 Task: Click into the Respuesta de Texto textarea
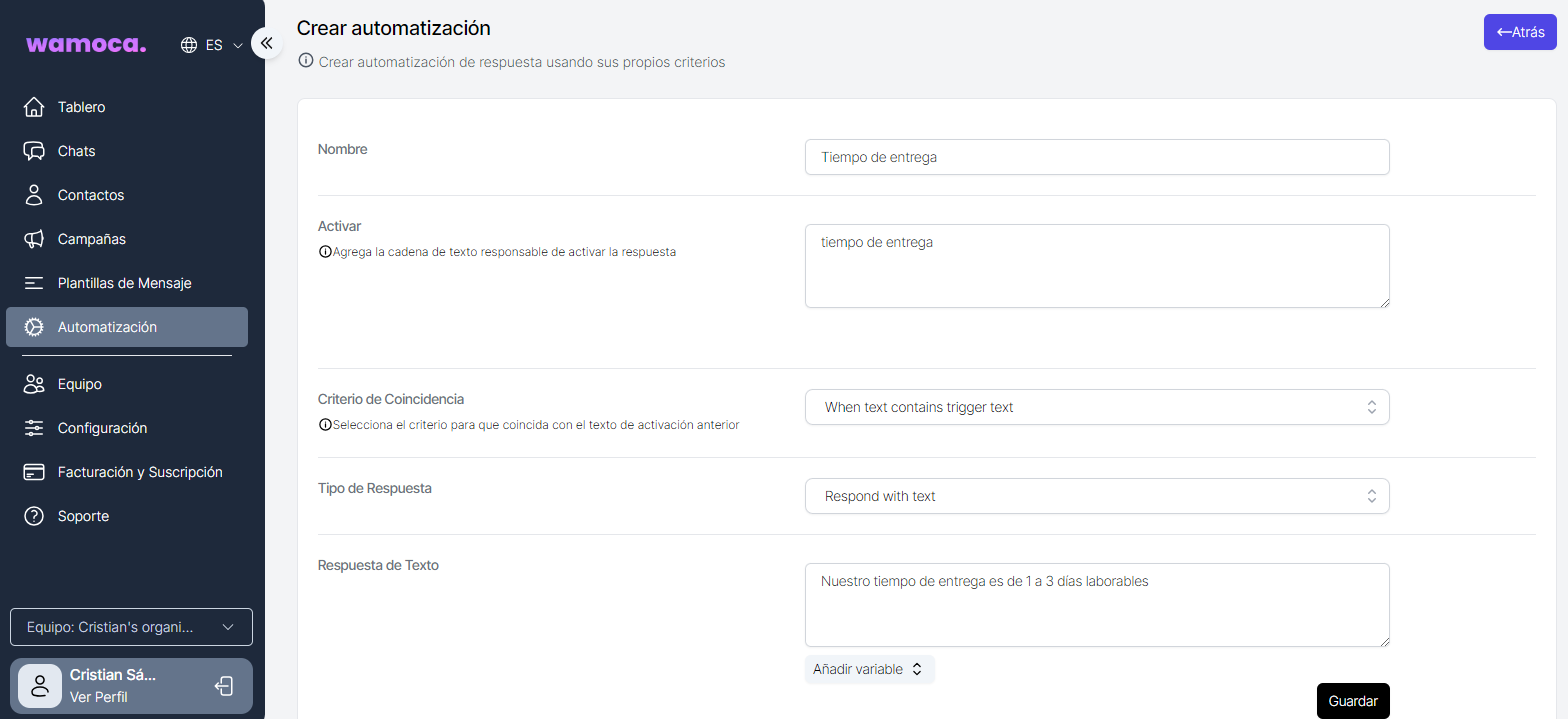(1097, 605)
